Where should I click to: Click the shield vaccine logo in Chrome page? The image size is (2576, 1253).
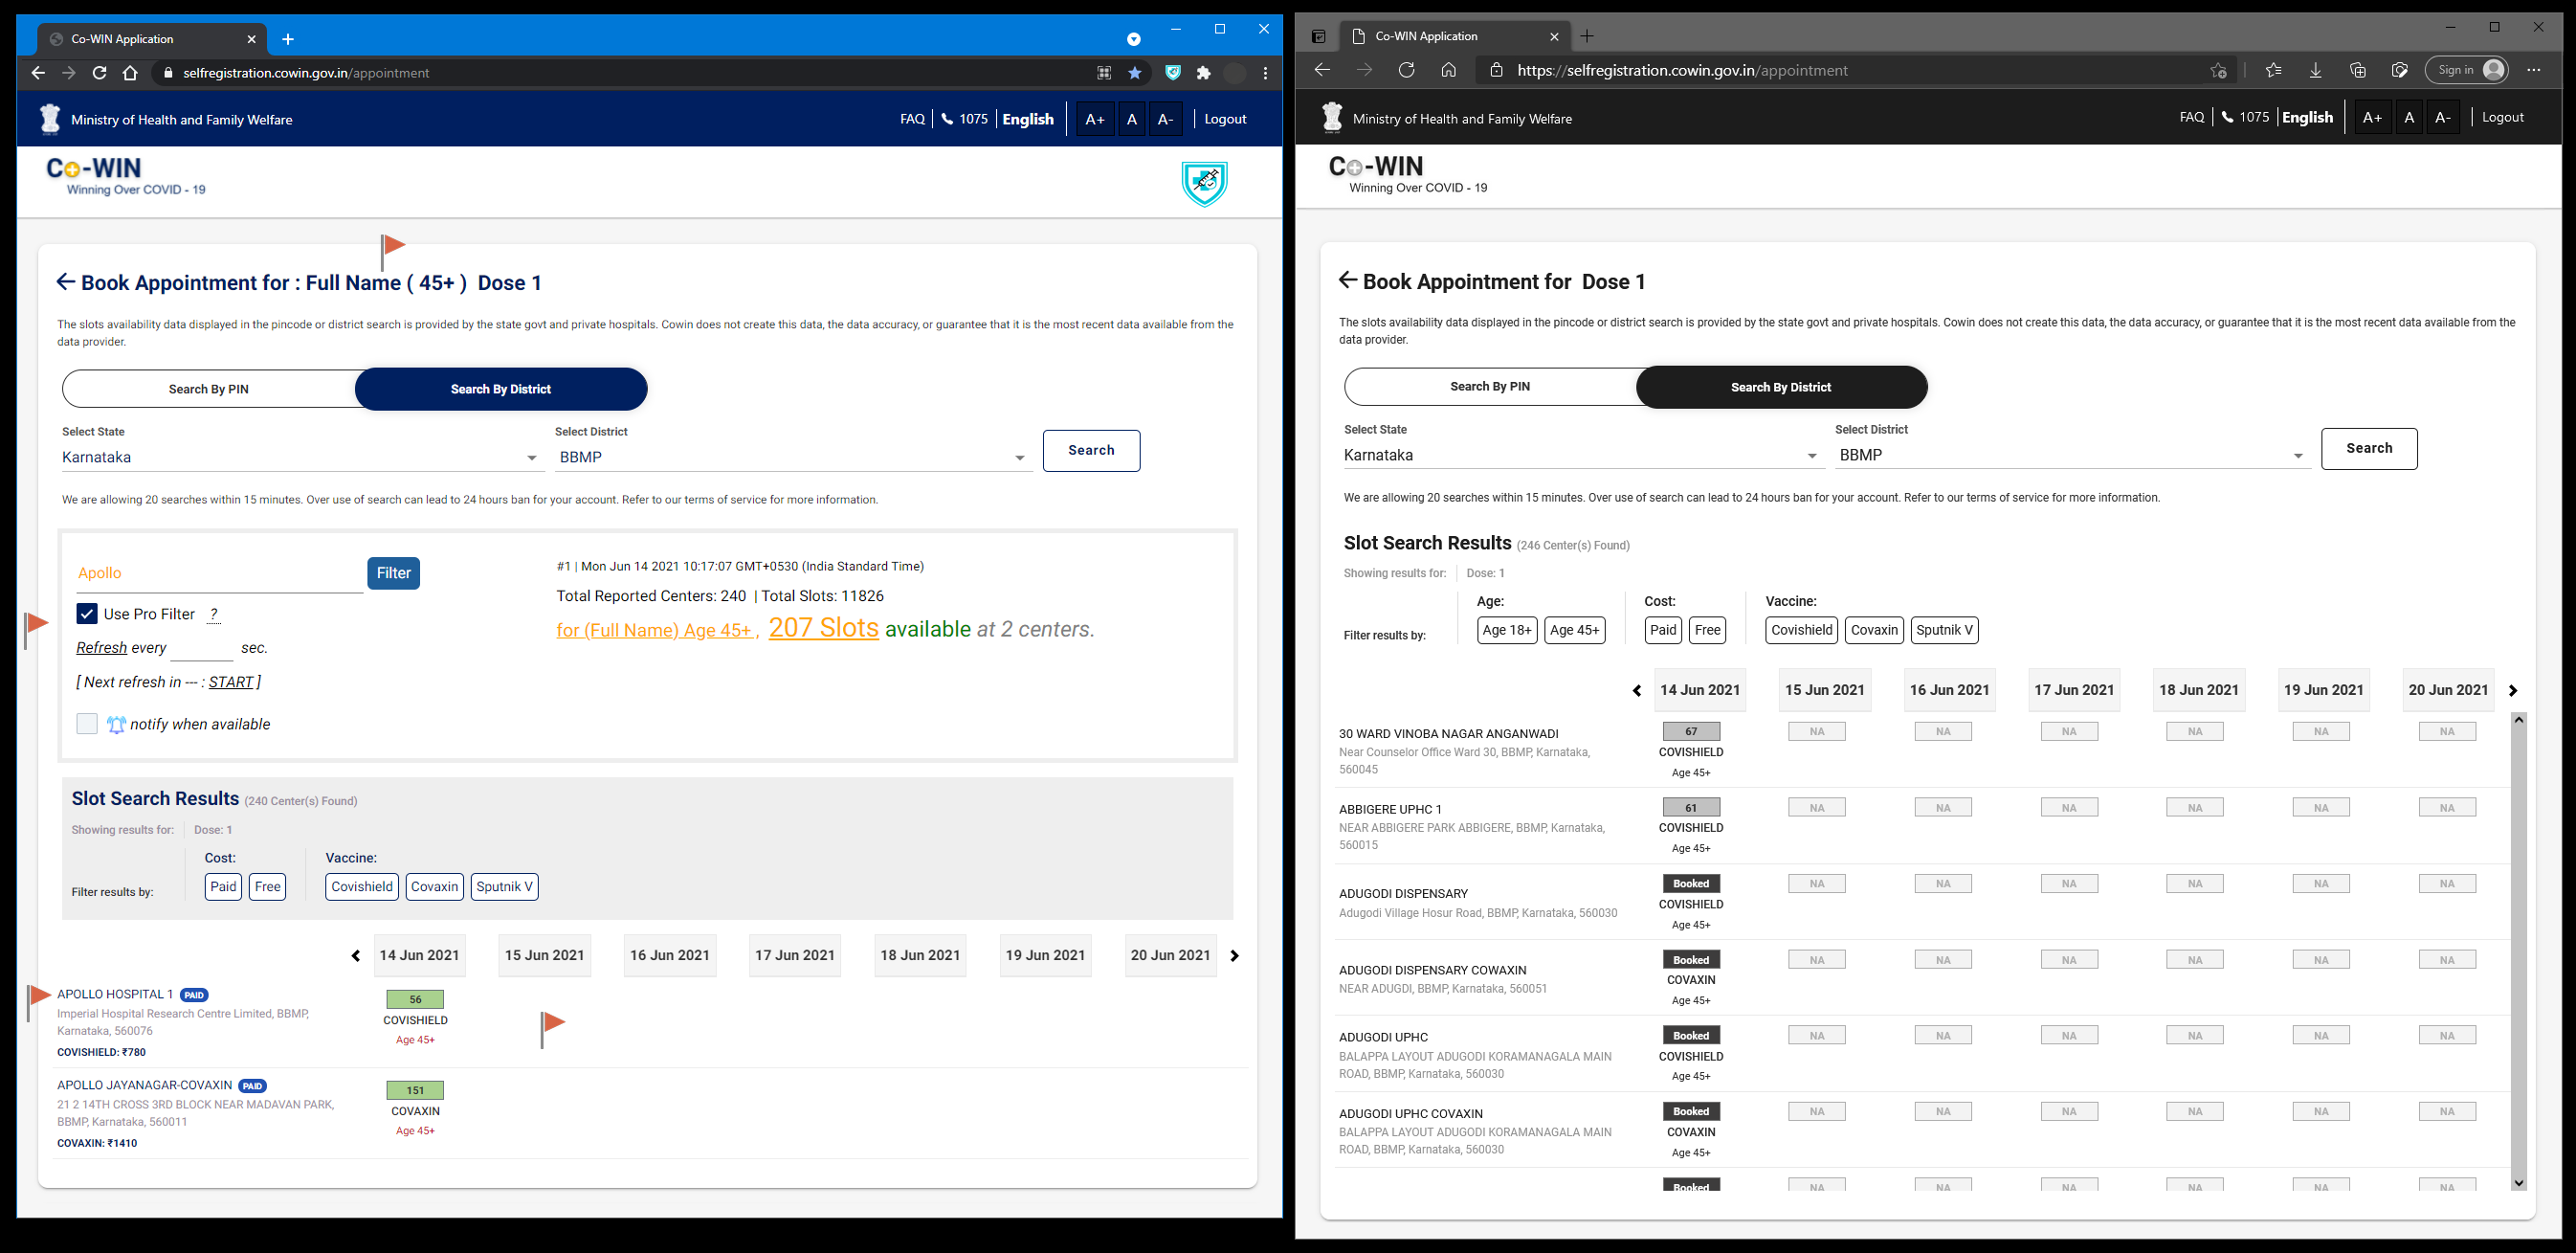pyautogui.click(x=1204, y=183)
